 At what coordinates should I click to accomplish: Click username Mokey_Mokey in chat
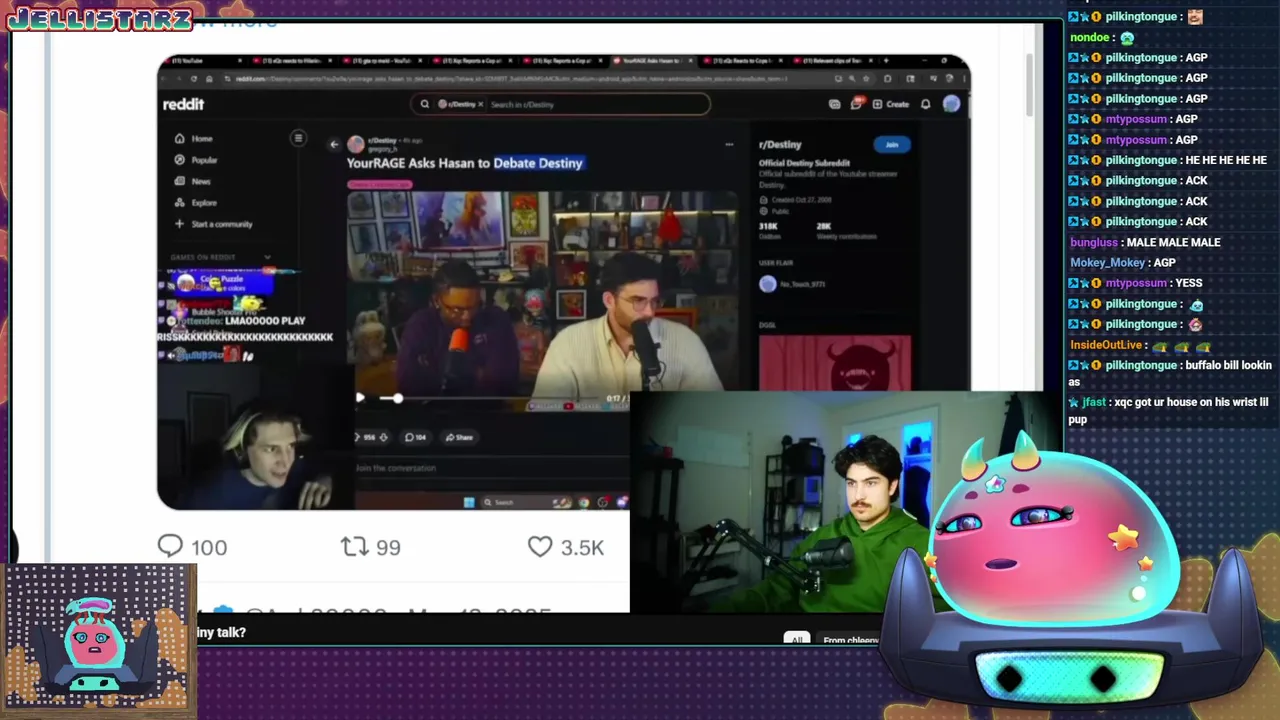[1107, 262]
